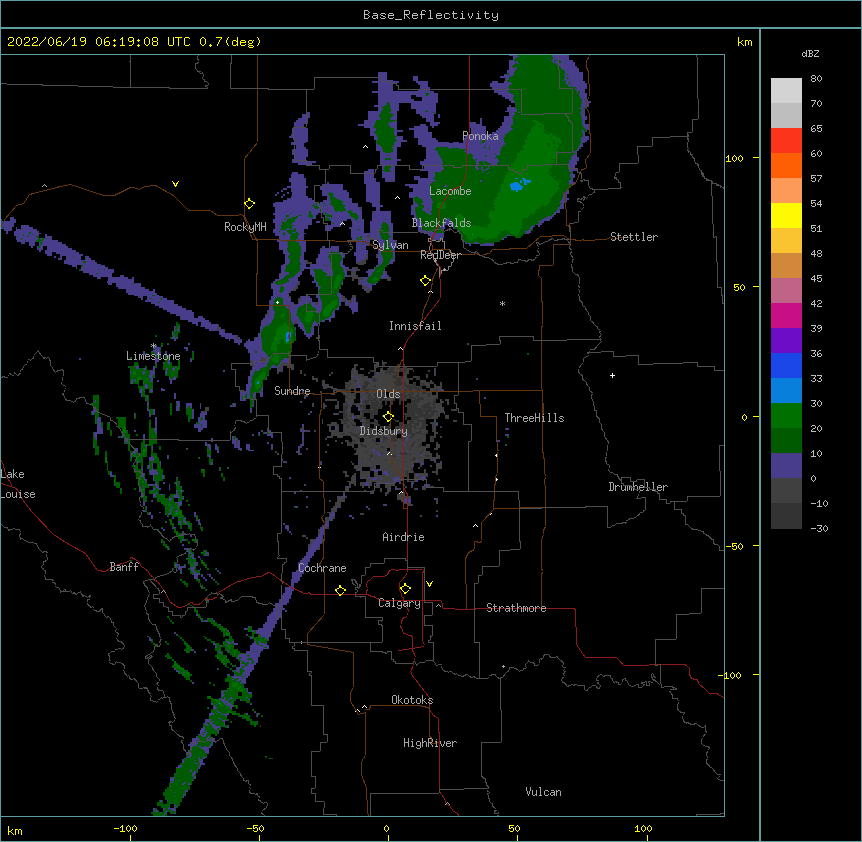Select the light blue 30-33 dBZ swatch
Image resolution: width=862 pixels, height=842 pixels.
coord(786,391)
